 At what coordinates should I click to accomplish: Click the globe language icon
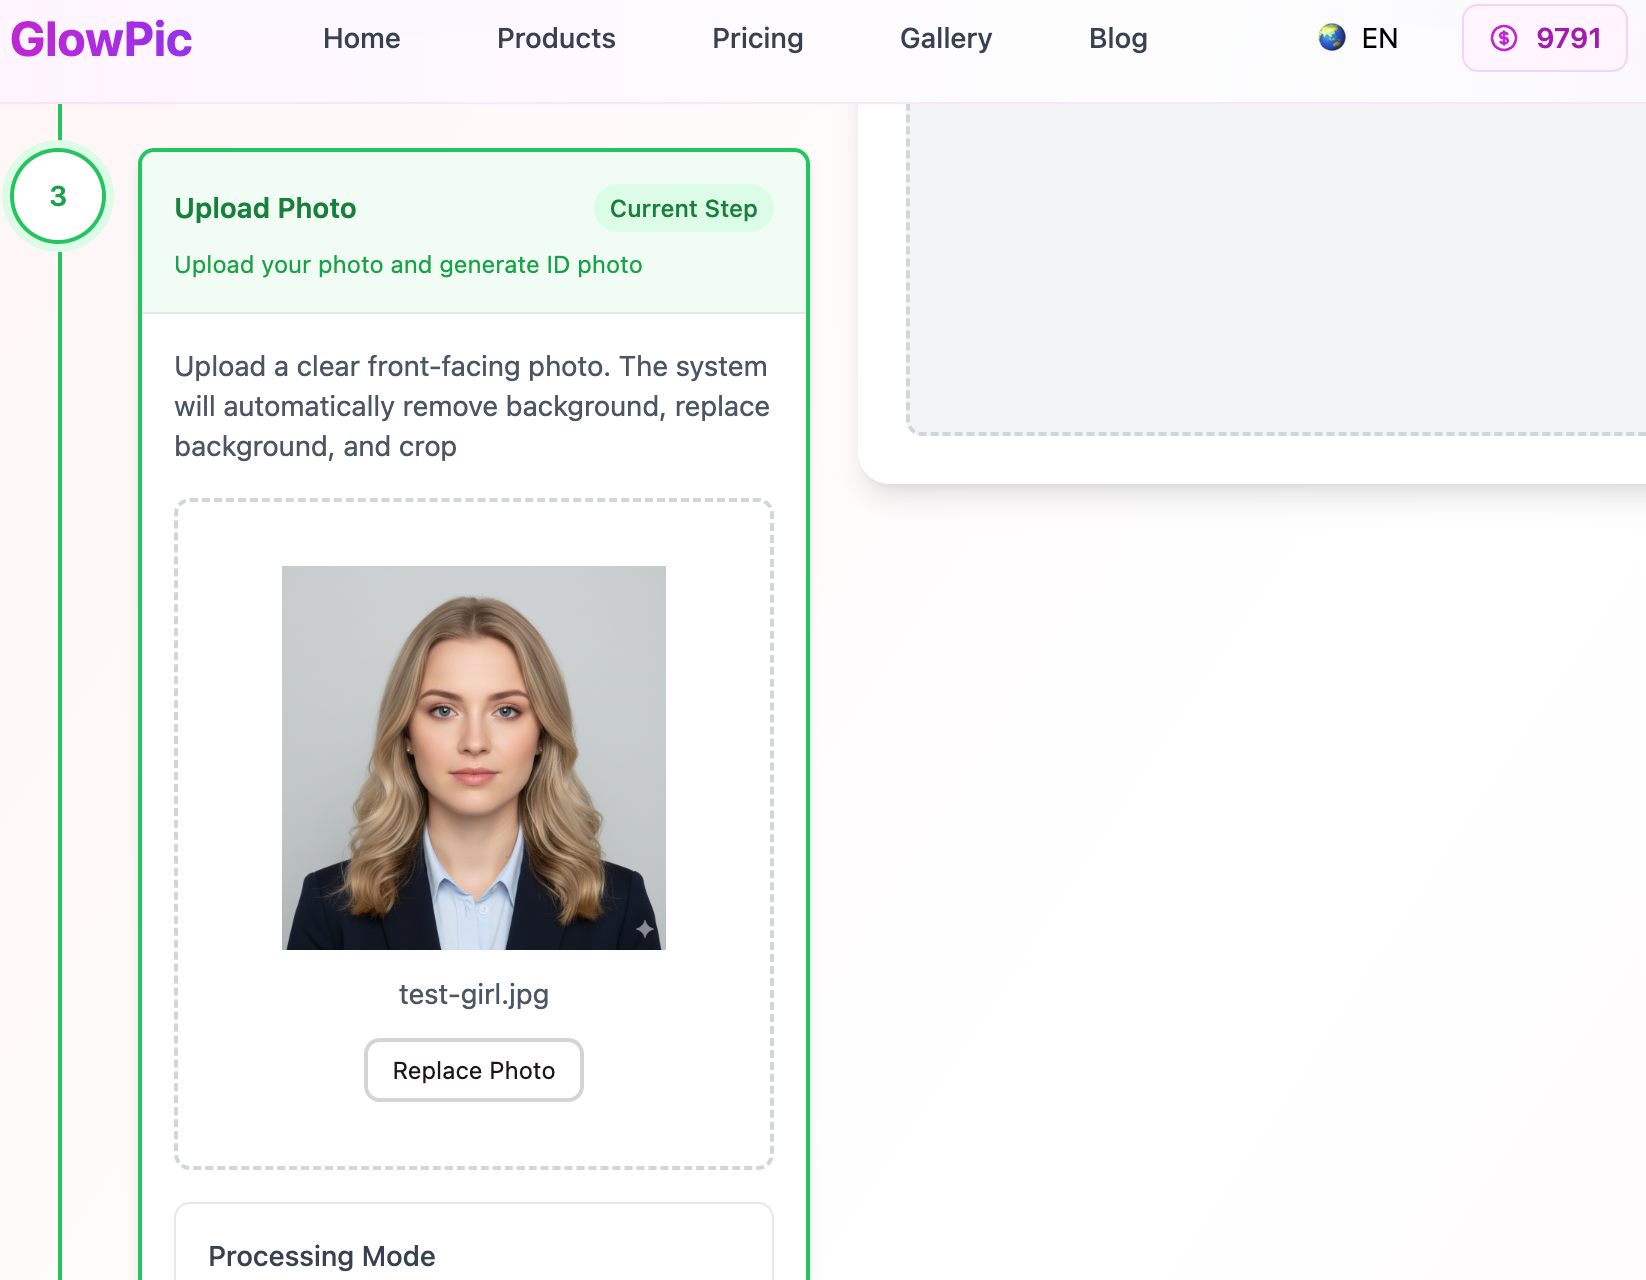click(x=1331, y=38)
